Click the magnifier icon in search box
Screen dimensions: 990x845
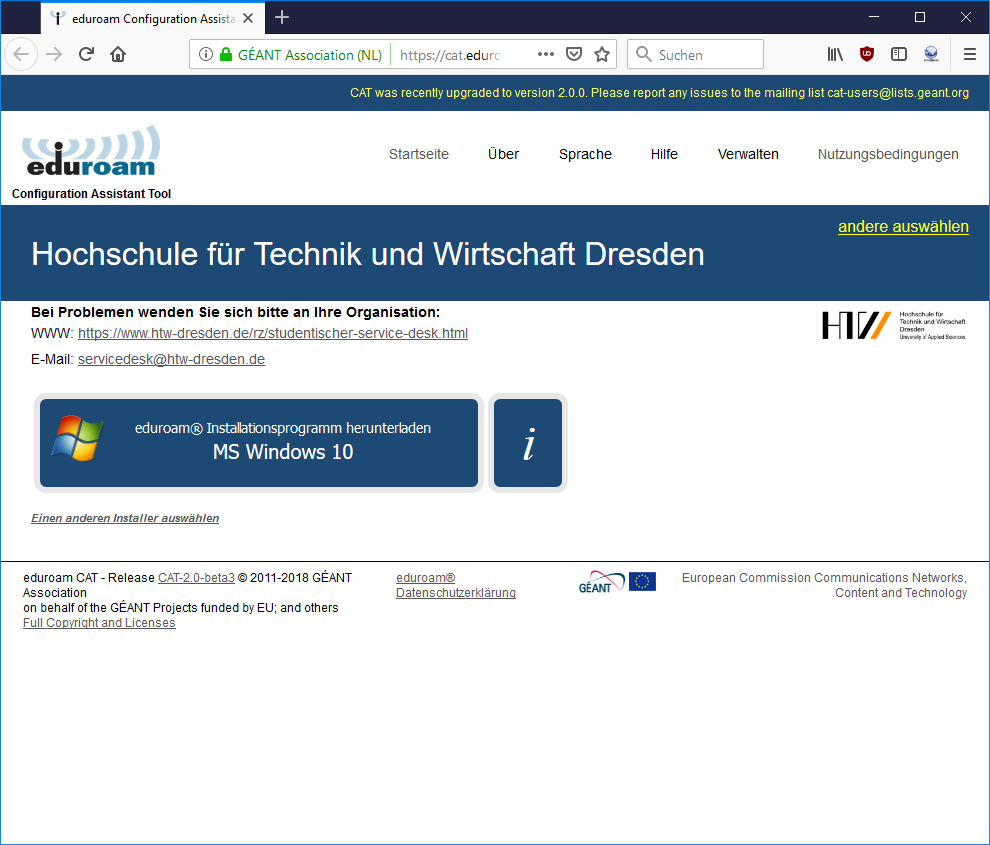click(643, 54)
